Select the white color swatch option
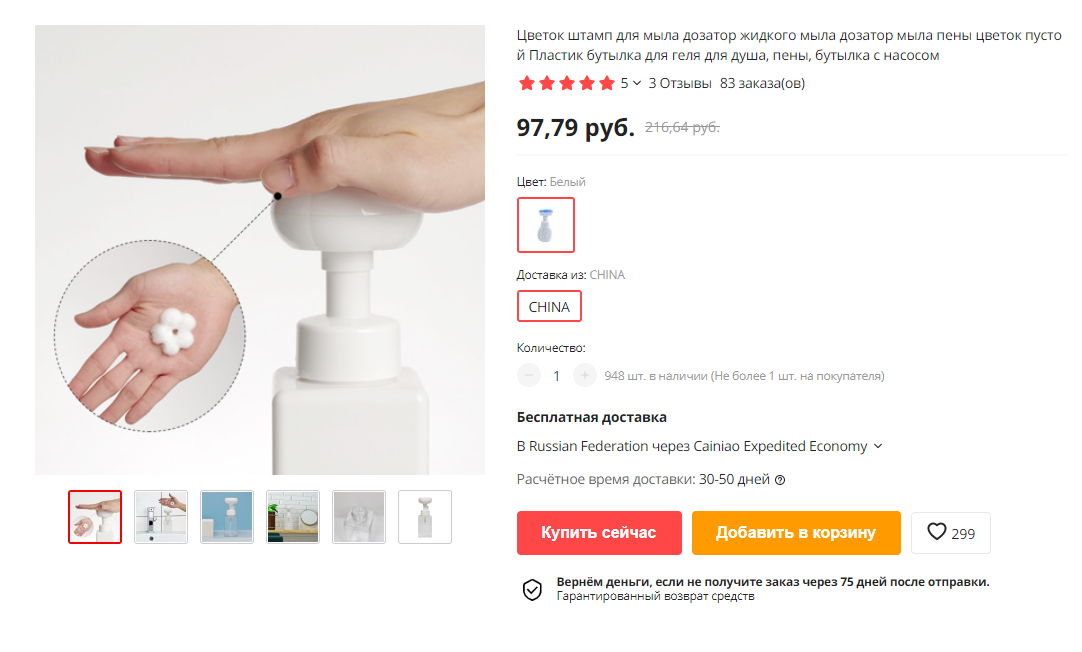This screenshot has height=652, width=1082. (x=546, y=225)
